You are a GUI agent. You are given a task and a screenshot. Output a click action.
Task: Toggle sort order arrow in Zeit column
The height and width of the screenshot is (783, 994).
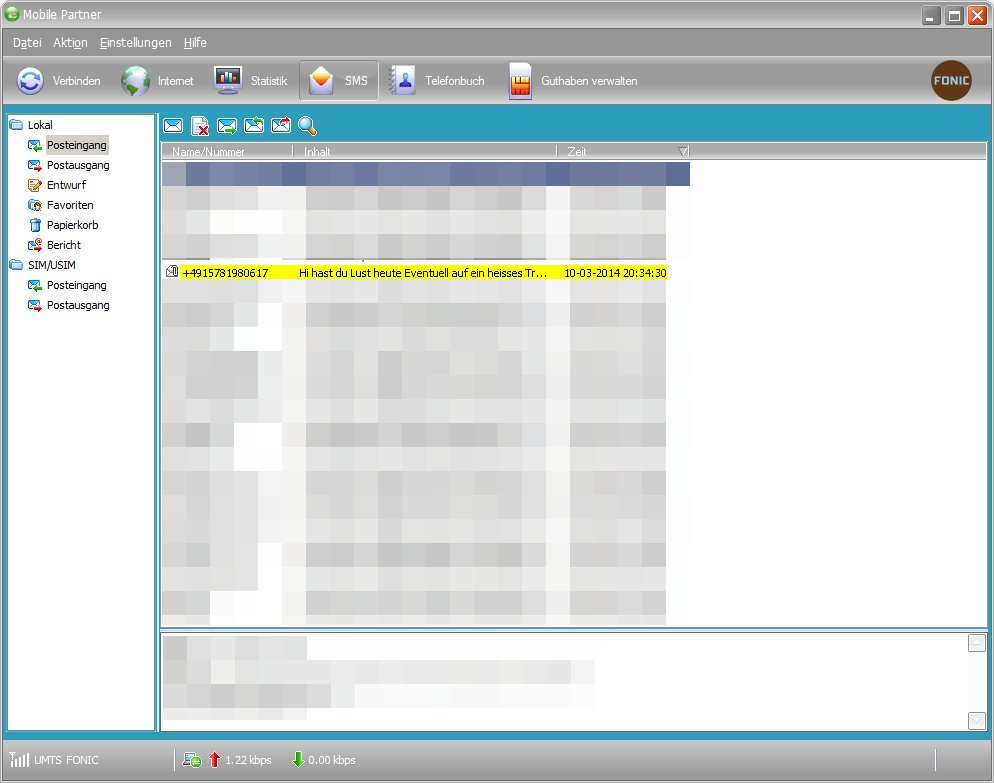(x=683, y=152)
